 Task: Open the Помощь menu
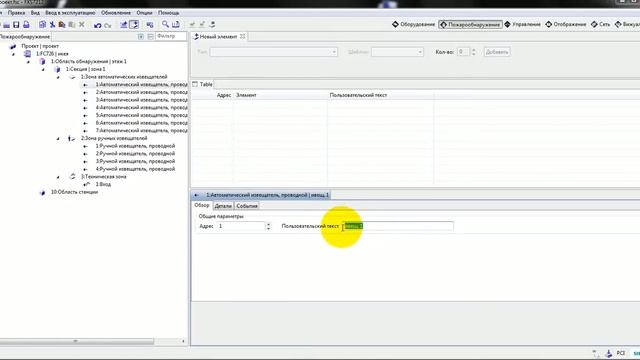coord(169,13)
